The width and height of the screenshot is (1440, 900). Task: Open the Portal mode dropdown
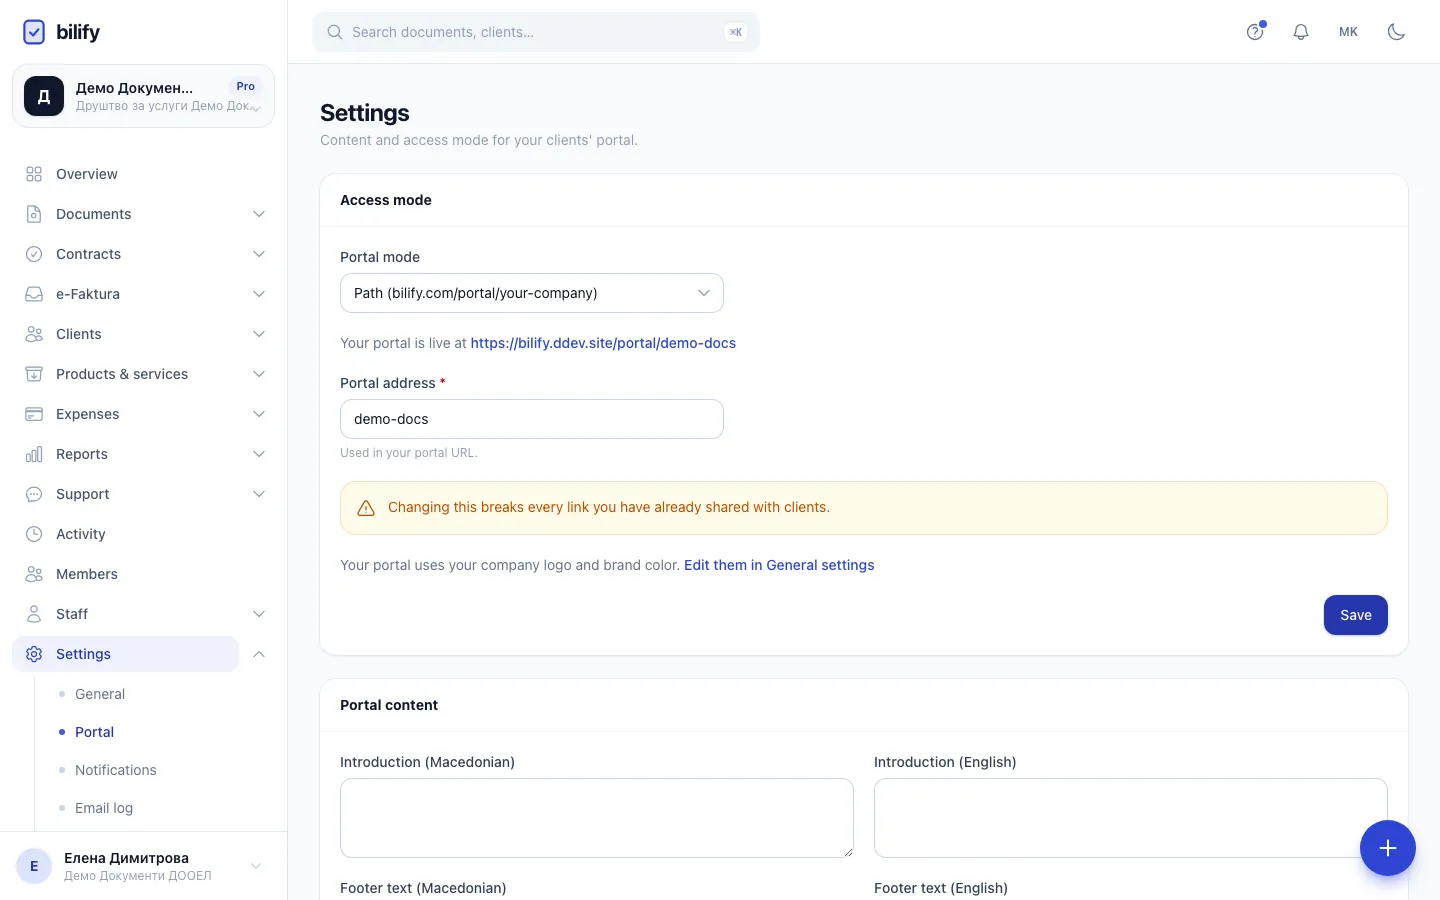click(532, 293)
